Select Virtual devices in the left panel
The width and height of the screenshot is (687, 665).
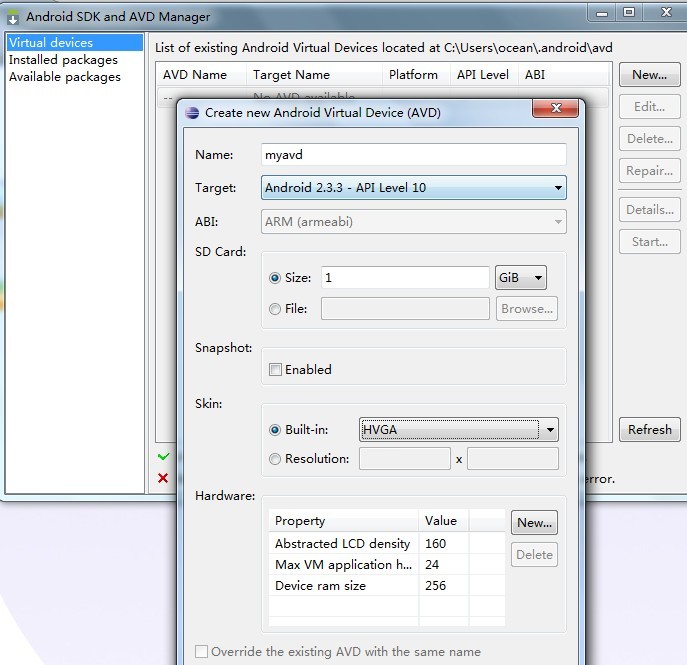point(75,42)
